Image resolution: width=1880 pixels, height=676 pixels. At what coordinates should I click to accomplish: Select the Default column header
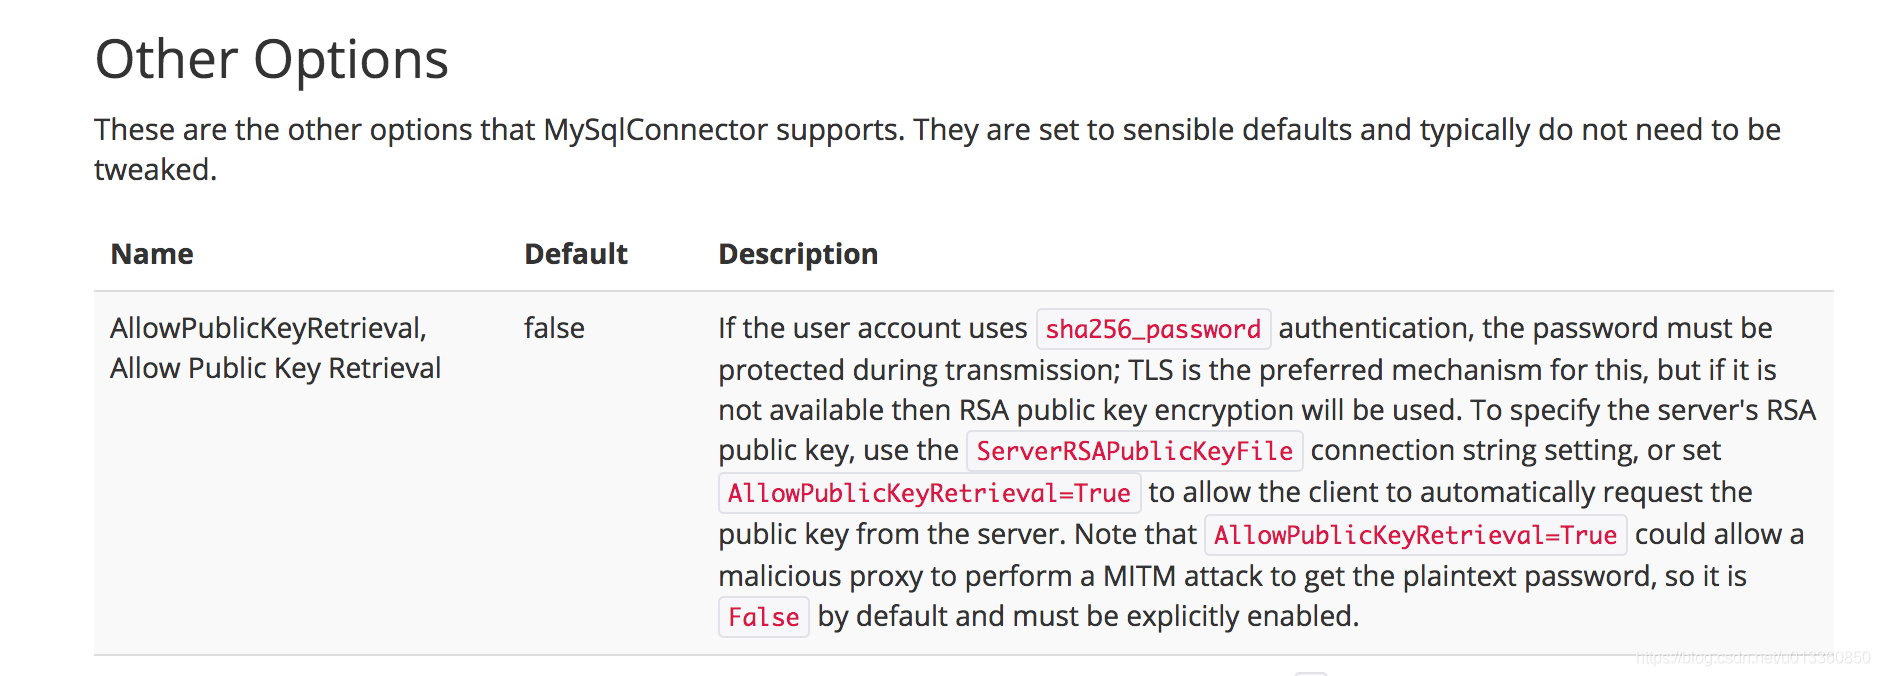[576, 254]
